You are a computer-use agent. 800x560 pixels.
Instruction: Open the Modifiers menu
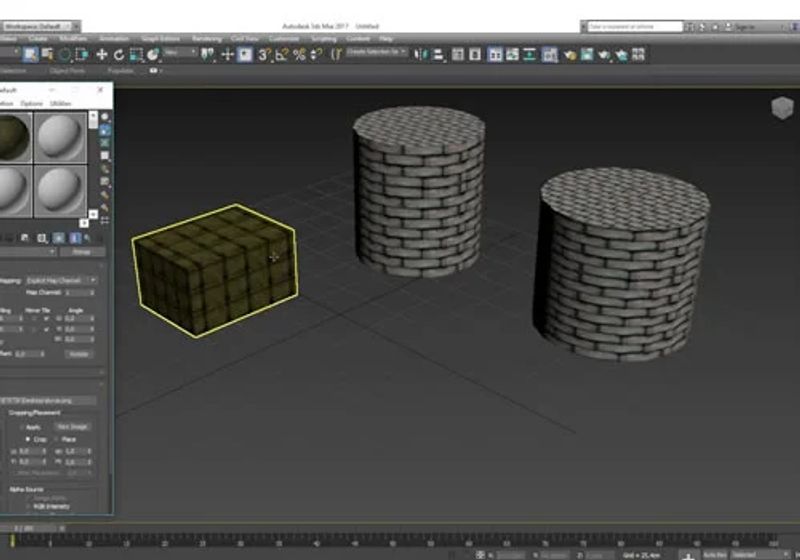(x=73, y=39)
